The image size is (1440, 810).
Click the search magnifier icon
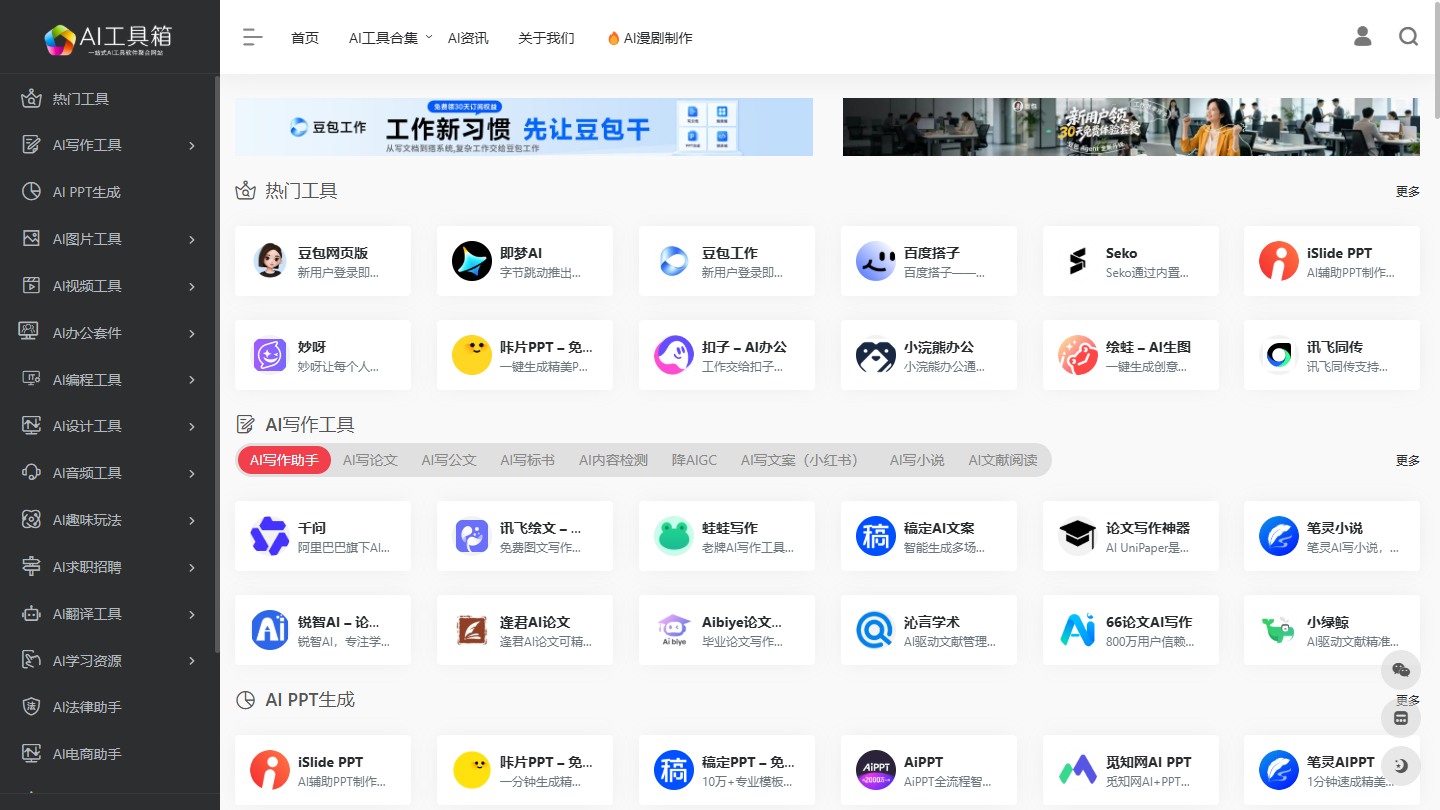point(1408,37)
